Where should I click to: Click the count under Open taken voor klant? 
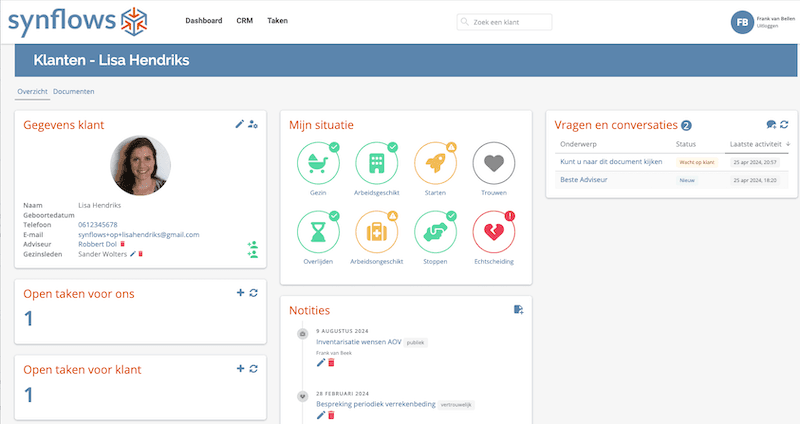tap(29, 395)
